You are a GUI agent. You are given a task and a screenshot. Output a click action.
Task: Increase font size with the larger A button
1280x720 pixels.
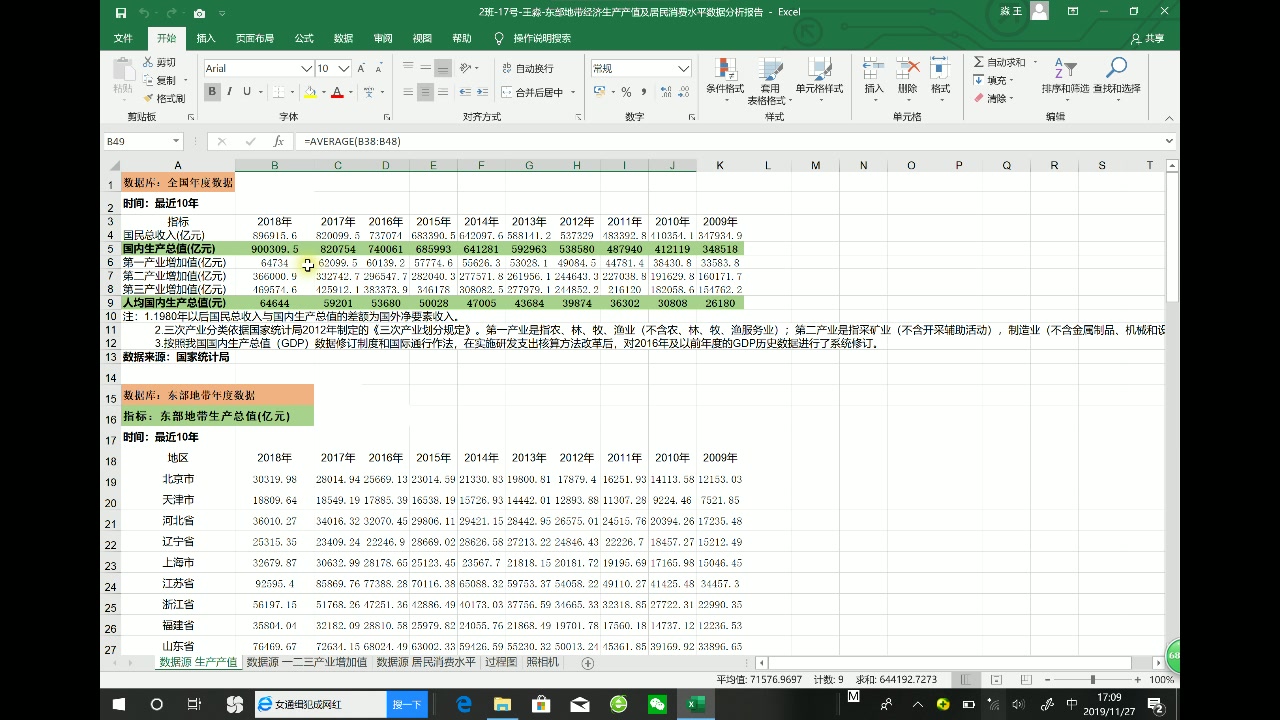point(362,68)
